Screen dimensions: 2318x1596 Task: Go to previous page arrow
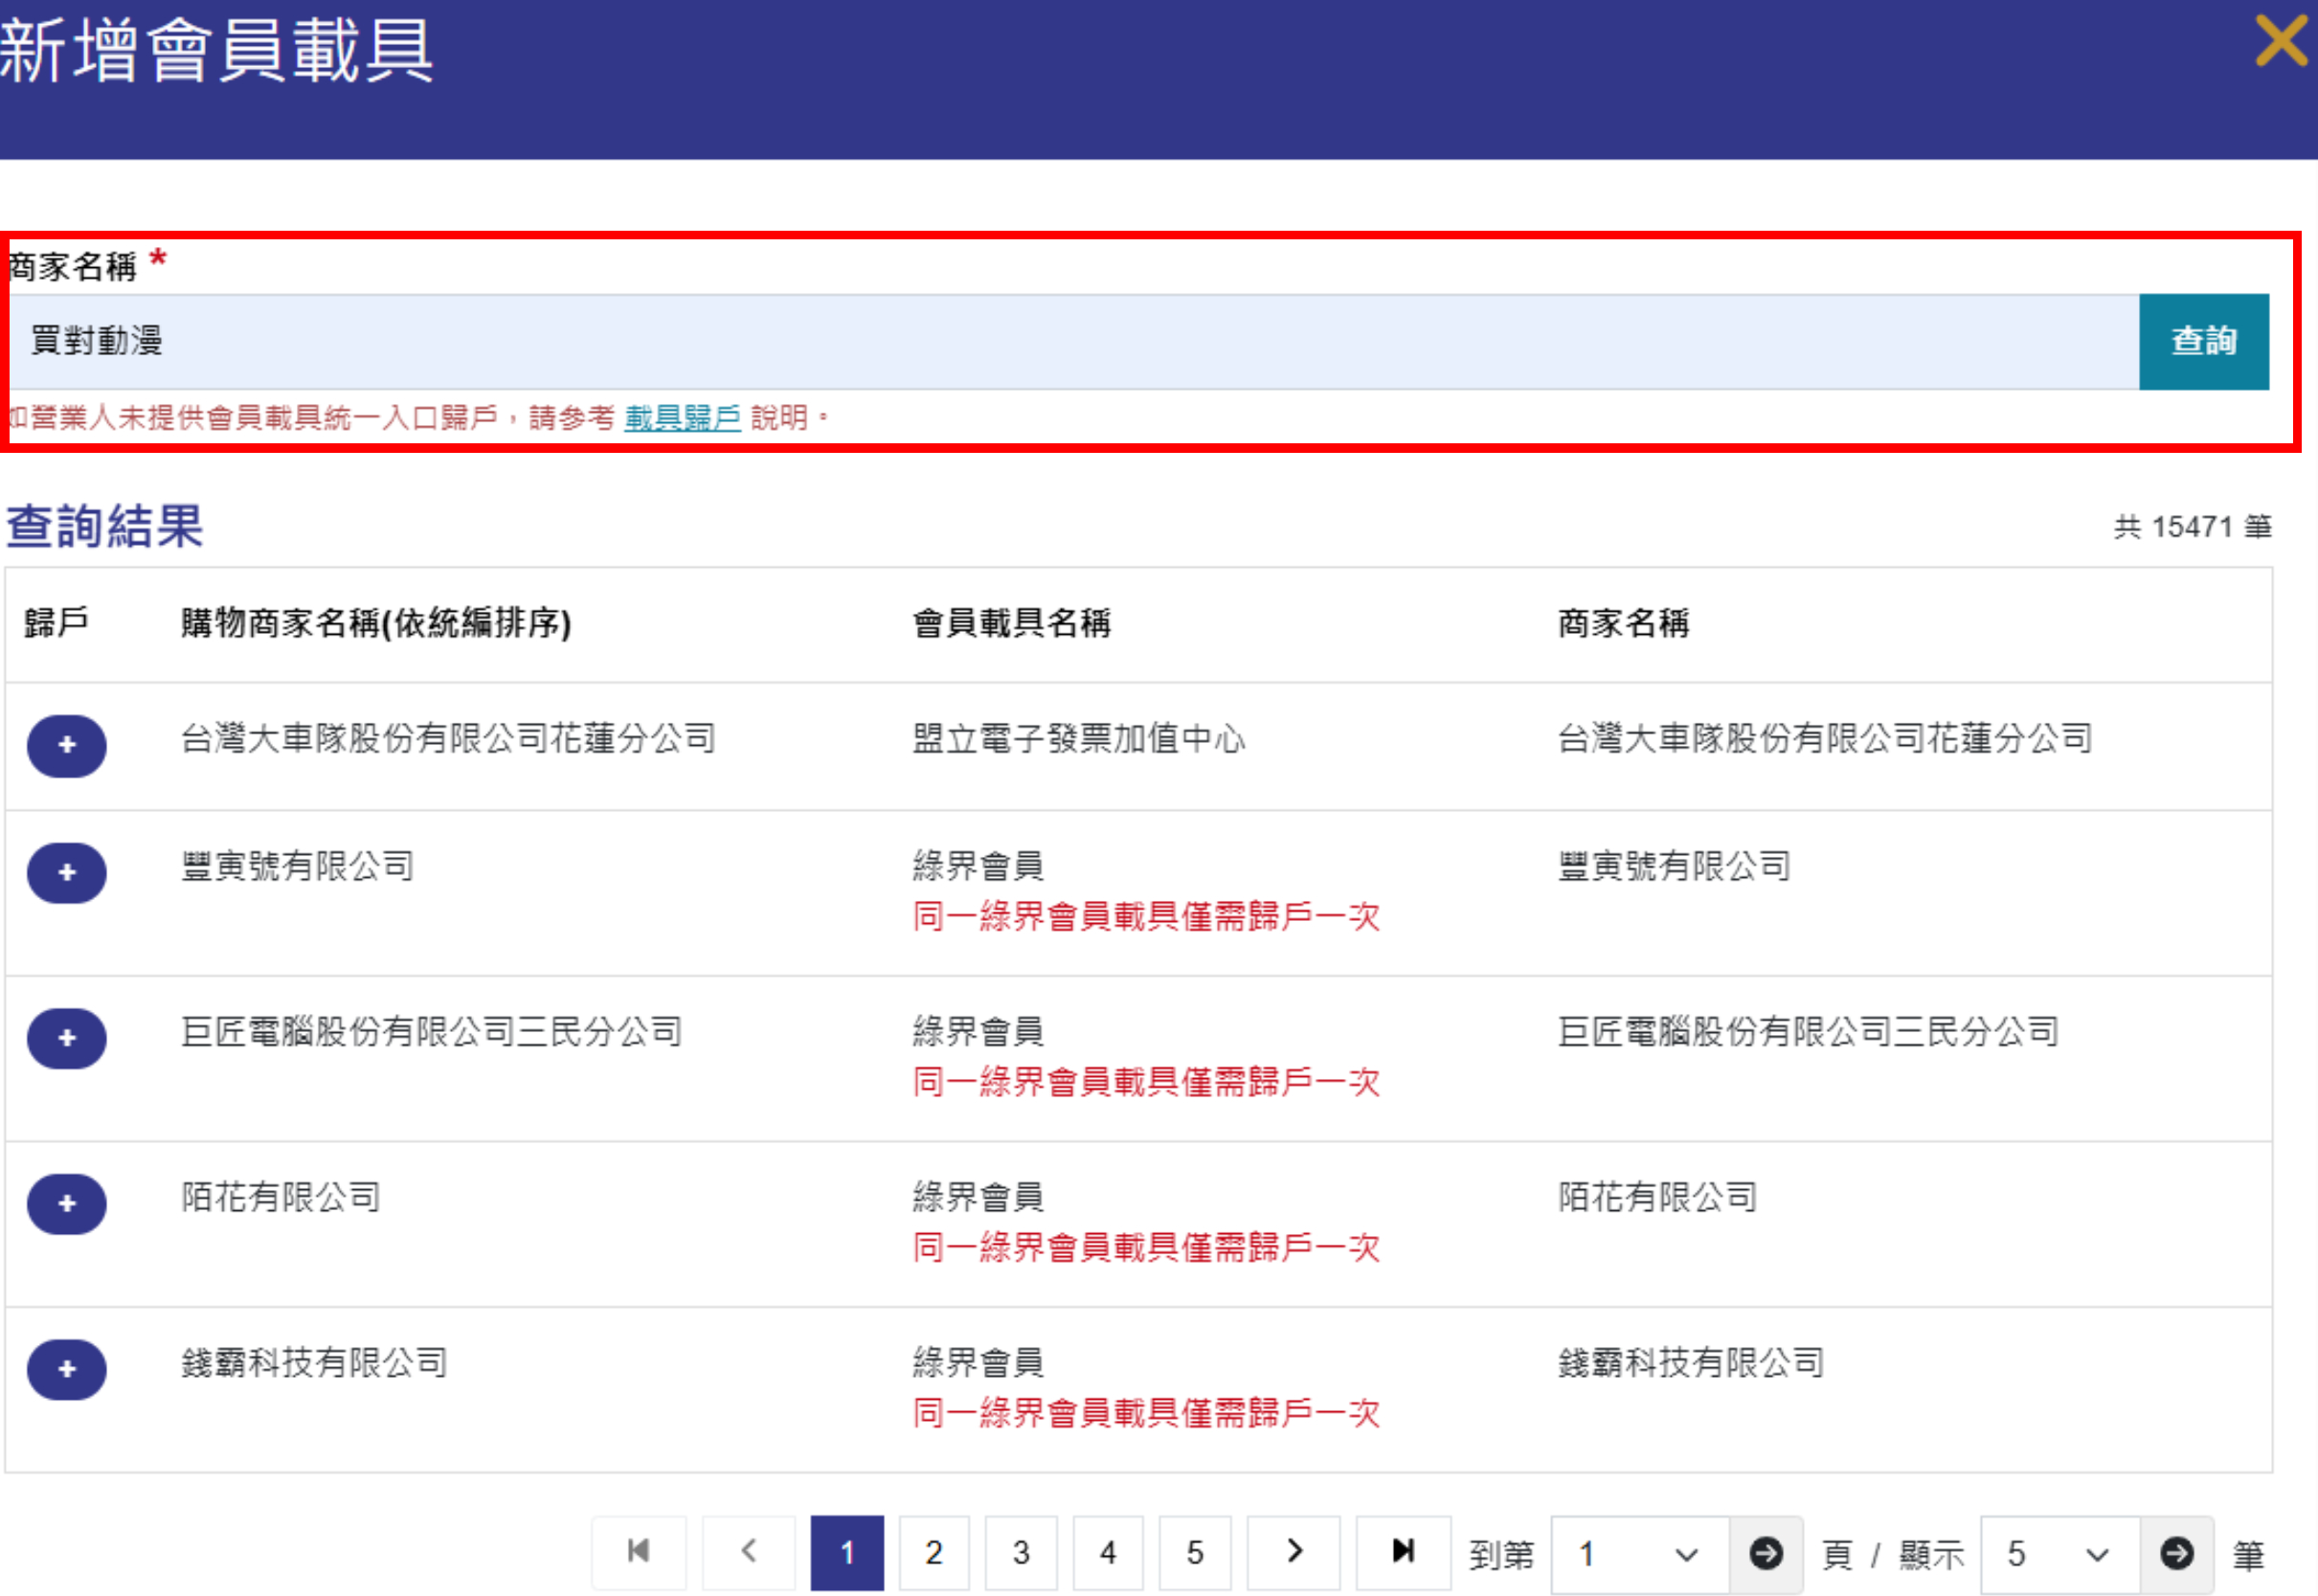749,1552
